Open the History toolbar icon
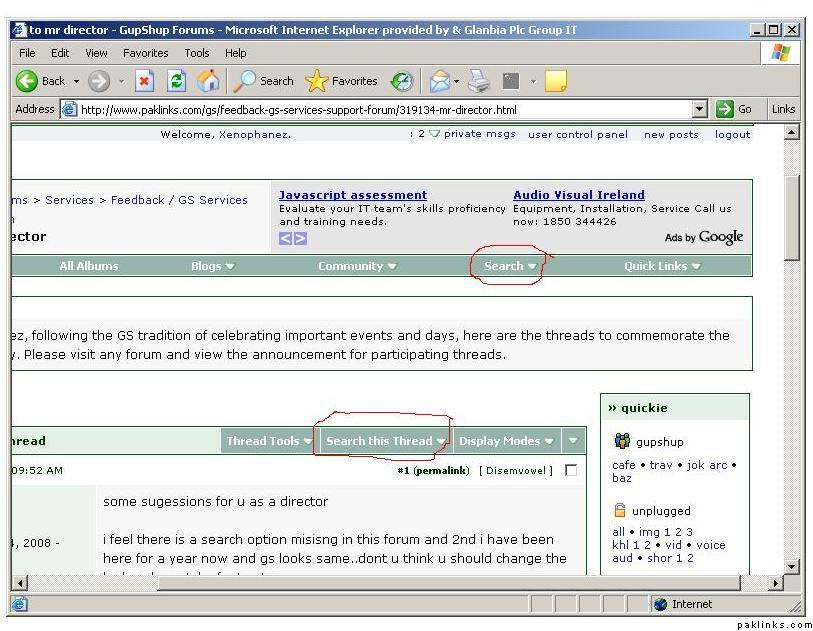The height and width of the screenshot is (631, 813). tap(402, 81)
